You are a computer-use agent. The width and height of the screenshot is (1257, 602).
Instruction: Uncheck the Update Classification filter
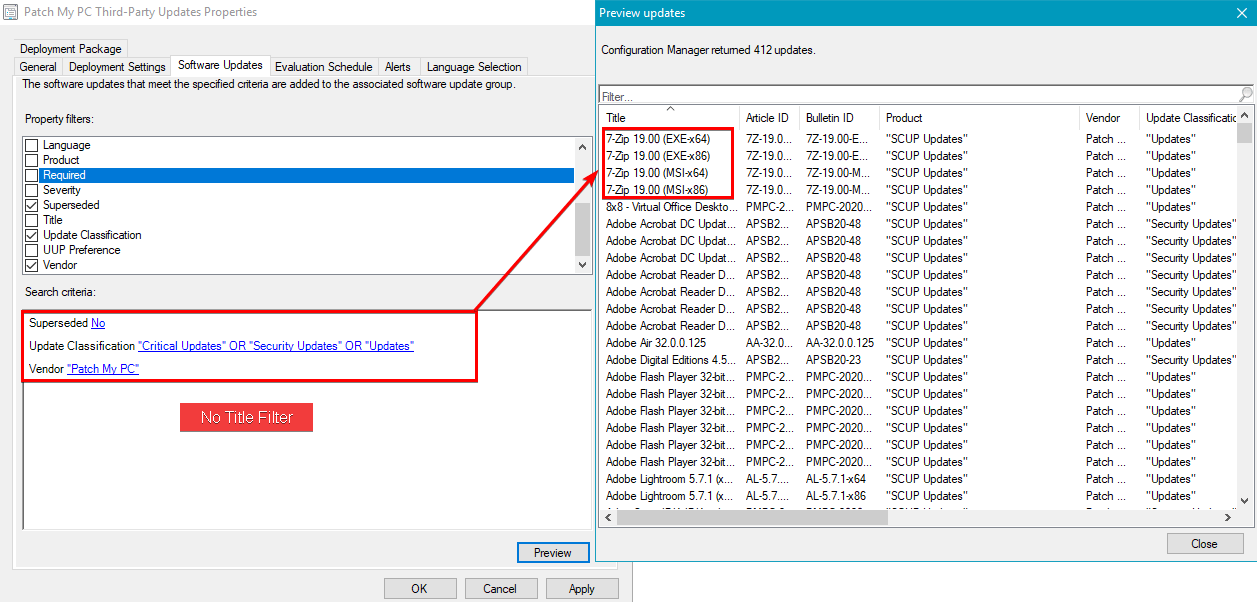[32, 235]
